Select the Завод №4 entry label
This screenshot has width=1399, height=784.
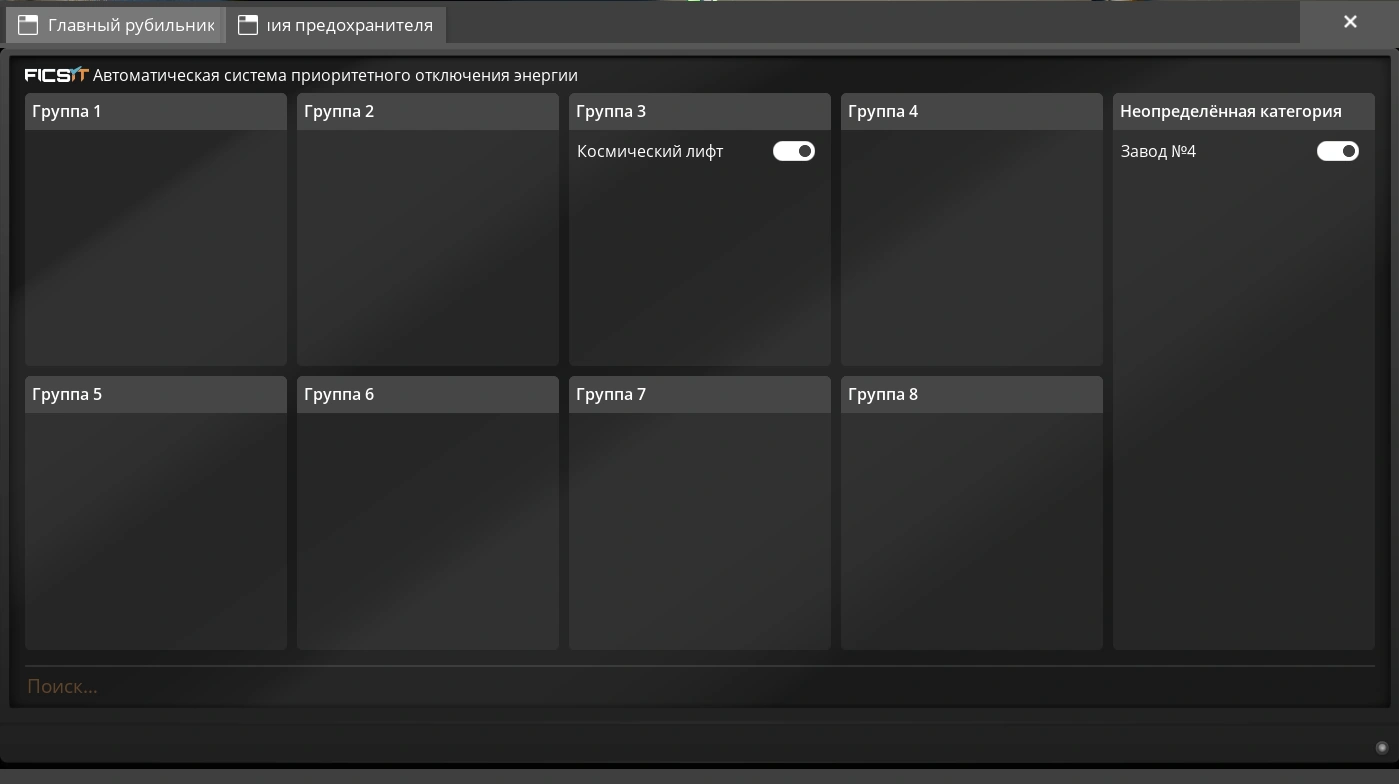1158,152
